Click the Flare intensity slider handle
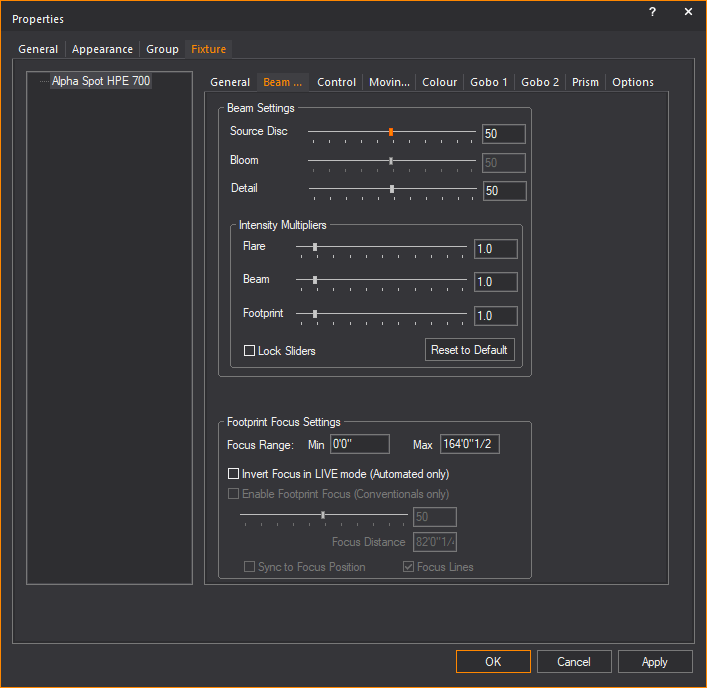 point(315,246)
